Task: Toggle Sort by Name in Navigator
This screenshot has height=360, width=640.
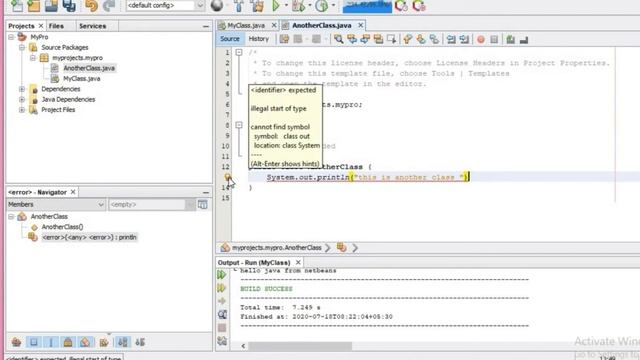Action: [122, 342]
